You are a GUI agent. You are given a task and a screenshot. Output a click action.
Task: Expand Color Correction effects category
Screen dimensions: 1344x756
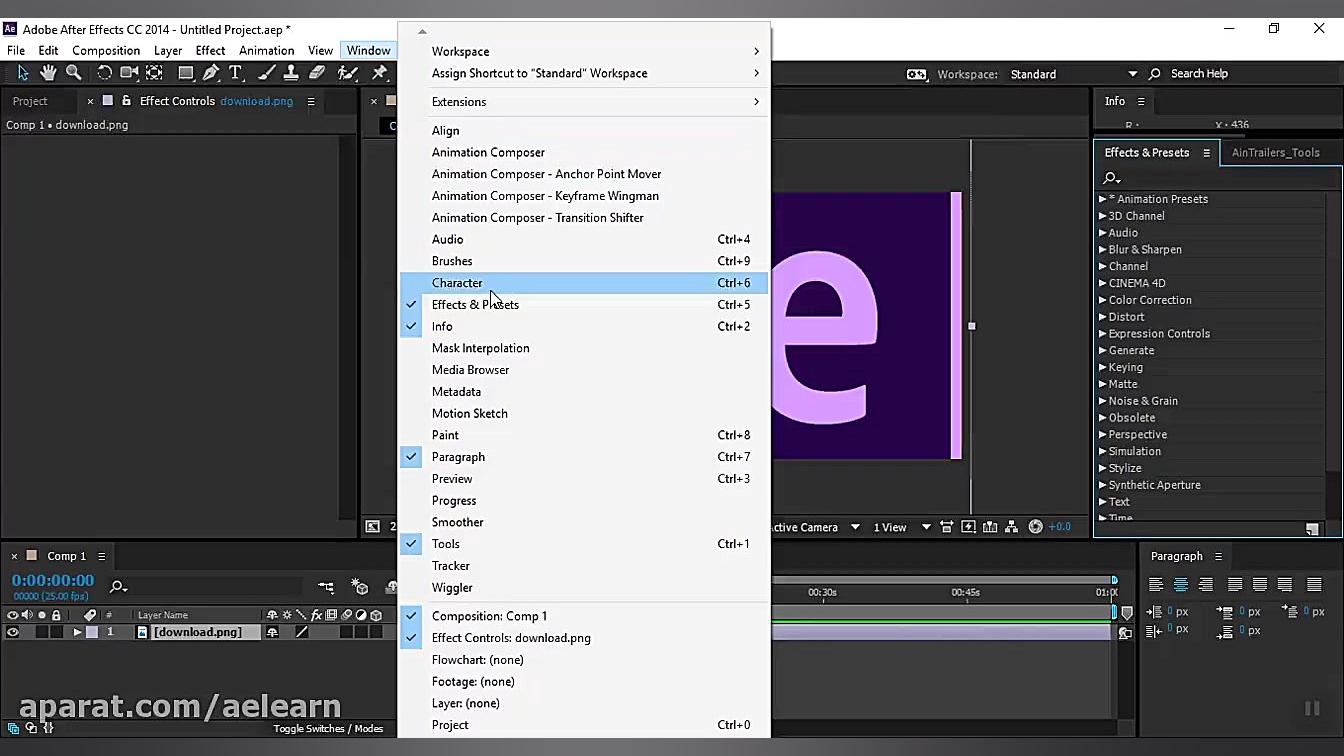coord(1102,300)
